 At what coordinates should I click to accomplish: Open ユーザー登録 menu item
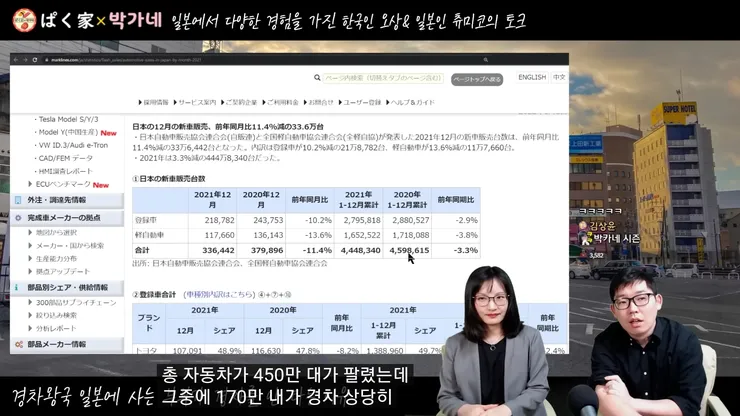360,102
